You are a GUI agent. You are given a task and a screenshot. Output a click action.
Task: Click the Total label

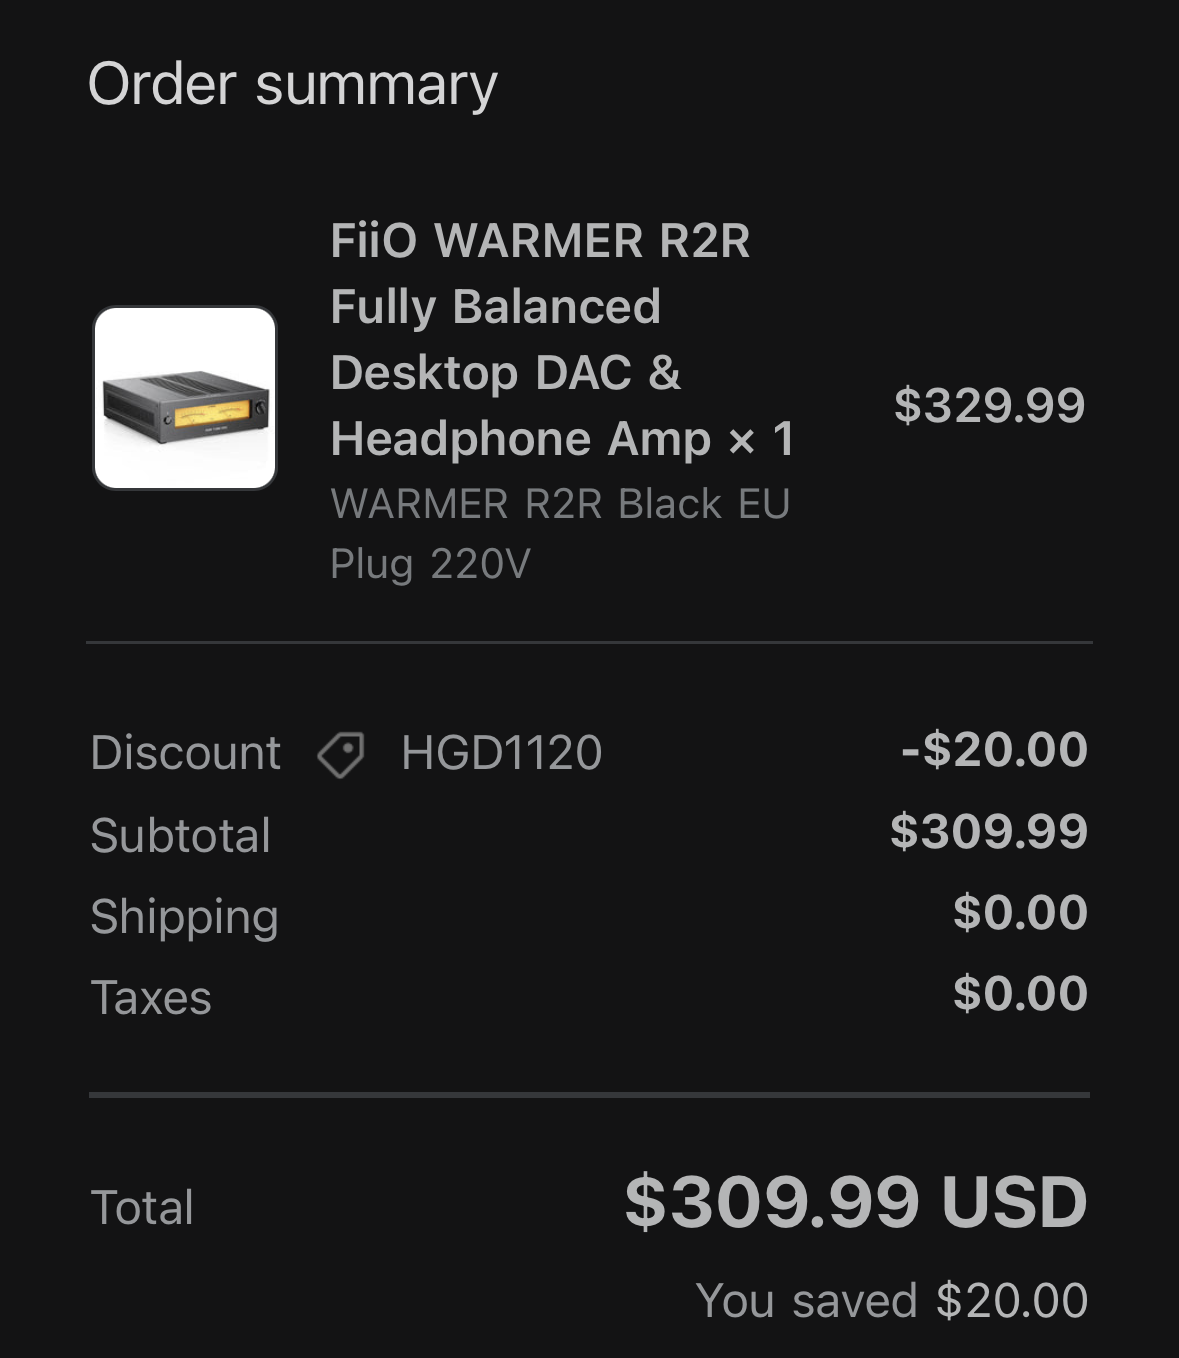(x=142, y=1207)
